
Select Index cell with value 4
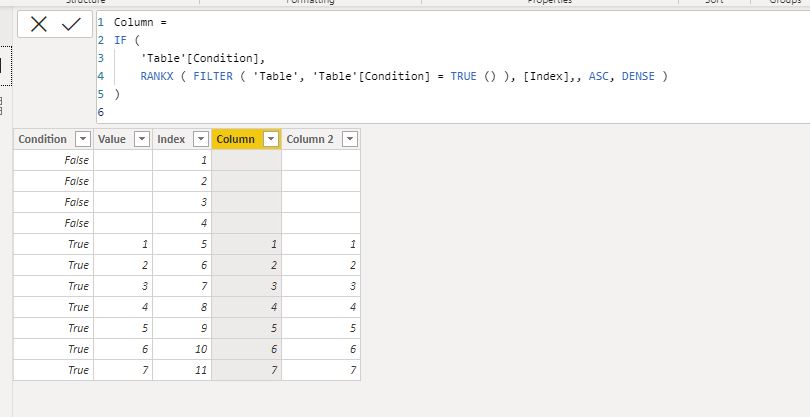(x=182, y=223)
